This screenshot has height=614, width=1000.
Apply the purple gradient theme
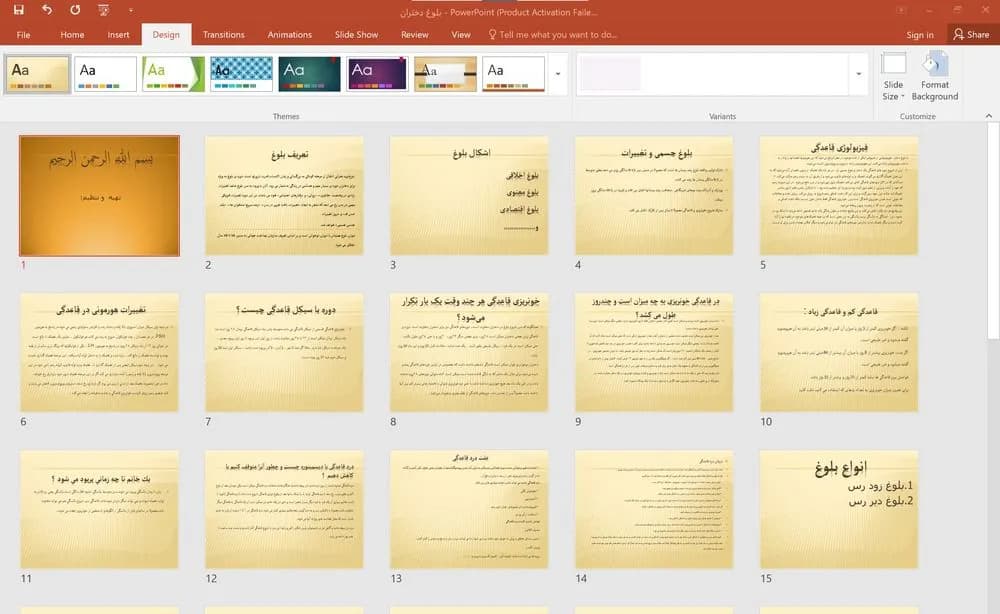click(x=377, y=74)
